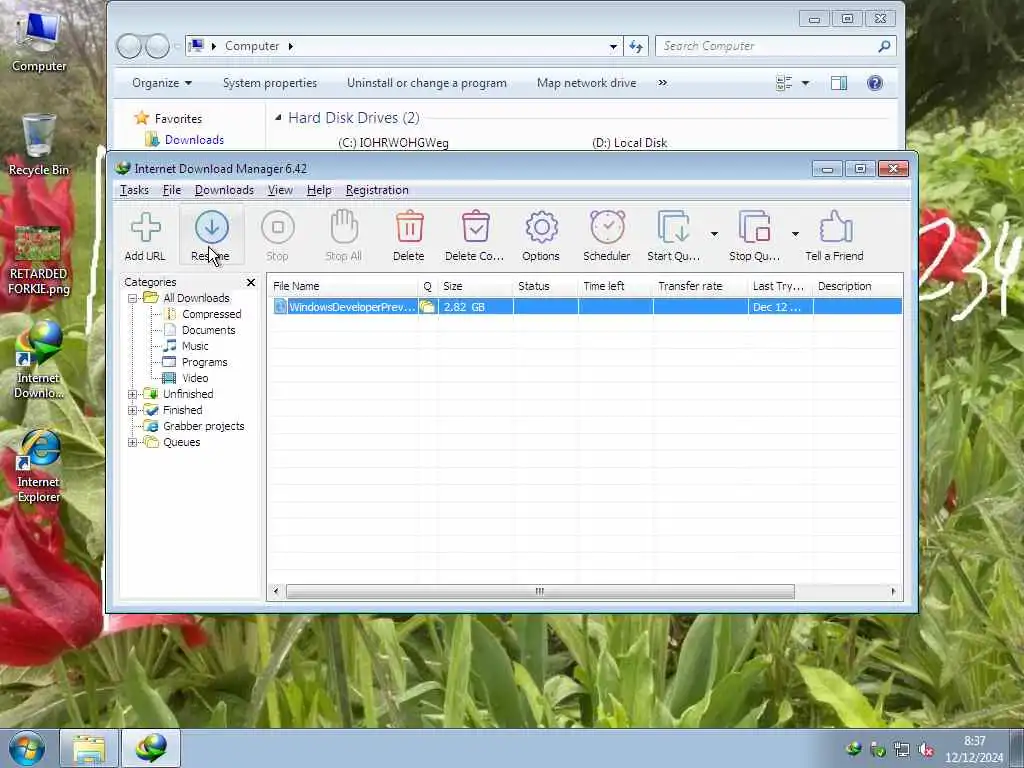
Task: Select the Compressed category
Action: point(212,314)
